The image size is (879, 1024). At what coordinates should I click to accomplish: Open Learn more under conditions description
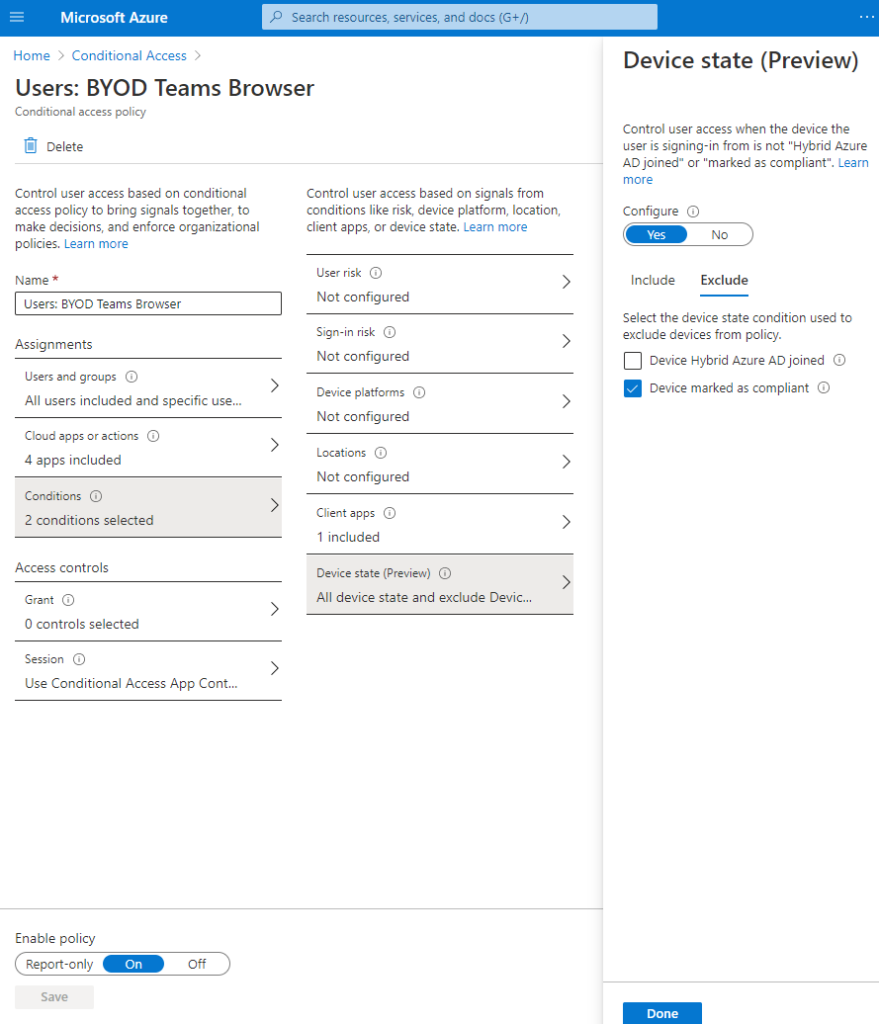(x=495, y=227)
